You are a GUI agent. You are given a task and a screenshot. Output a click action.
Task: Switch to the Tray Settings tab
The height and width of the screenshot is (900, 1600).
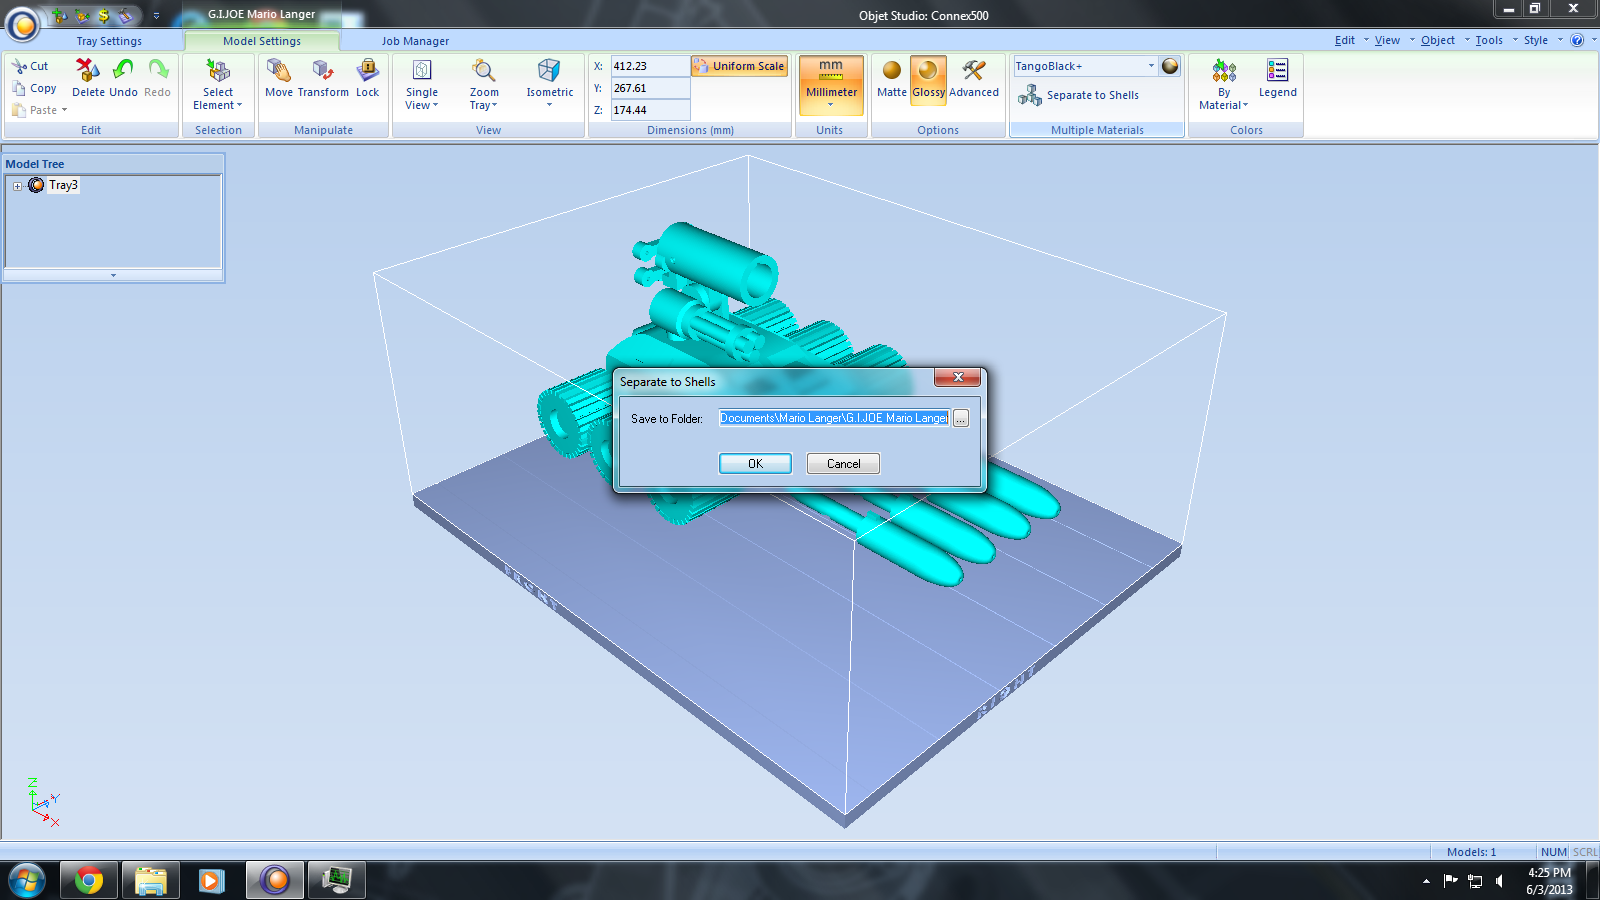(x=109, y=41)
